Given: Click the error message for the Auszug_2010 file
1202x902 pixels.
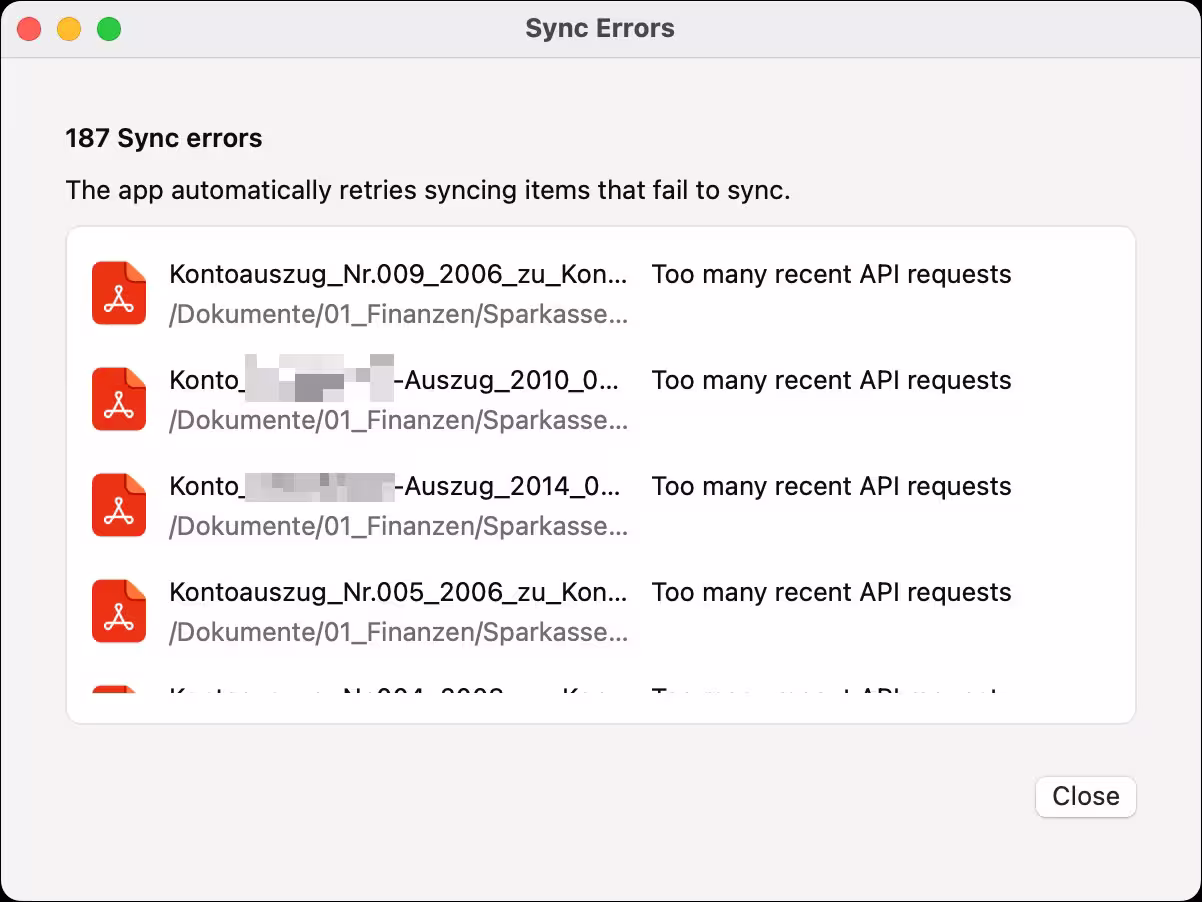Looking at the screenshot, I should click(832, 381).
